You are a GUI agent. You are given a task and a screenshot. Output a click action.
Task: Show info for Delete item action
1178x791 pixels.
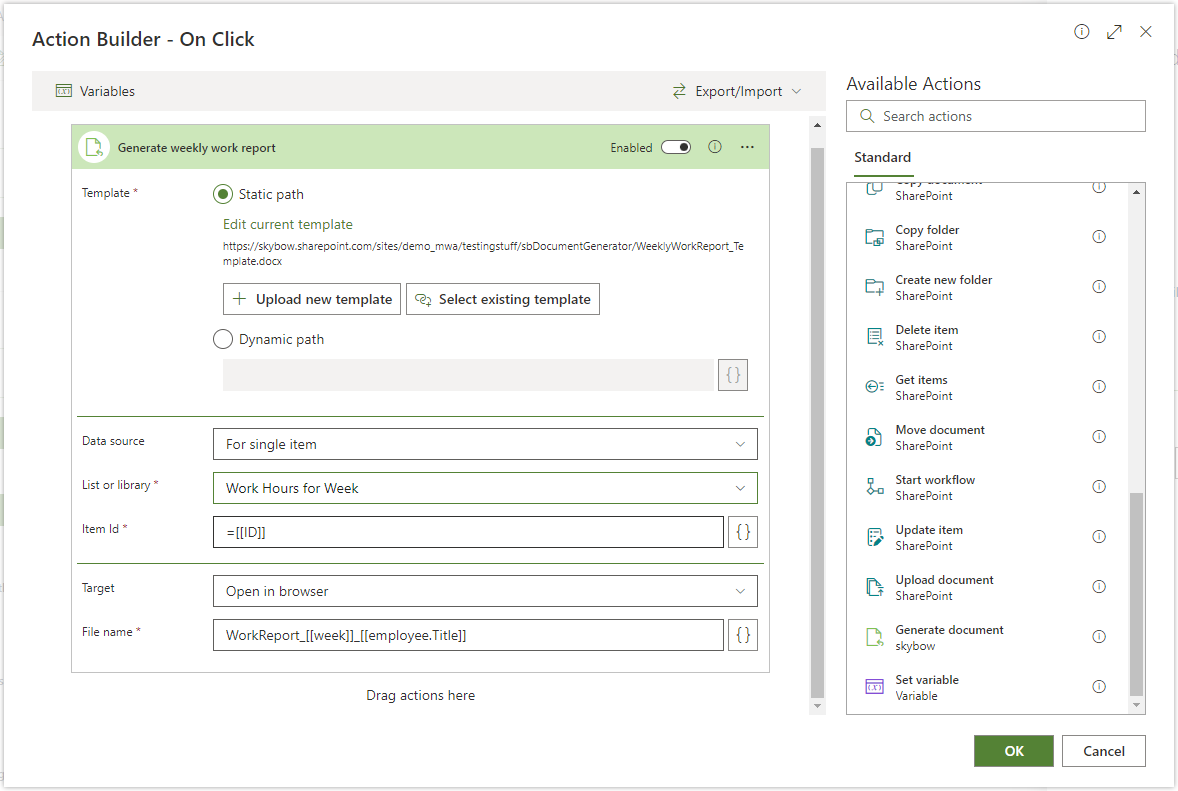tap(1099, 337)
